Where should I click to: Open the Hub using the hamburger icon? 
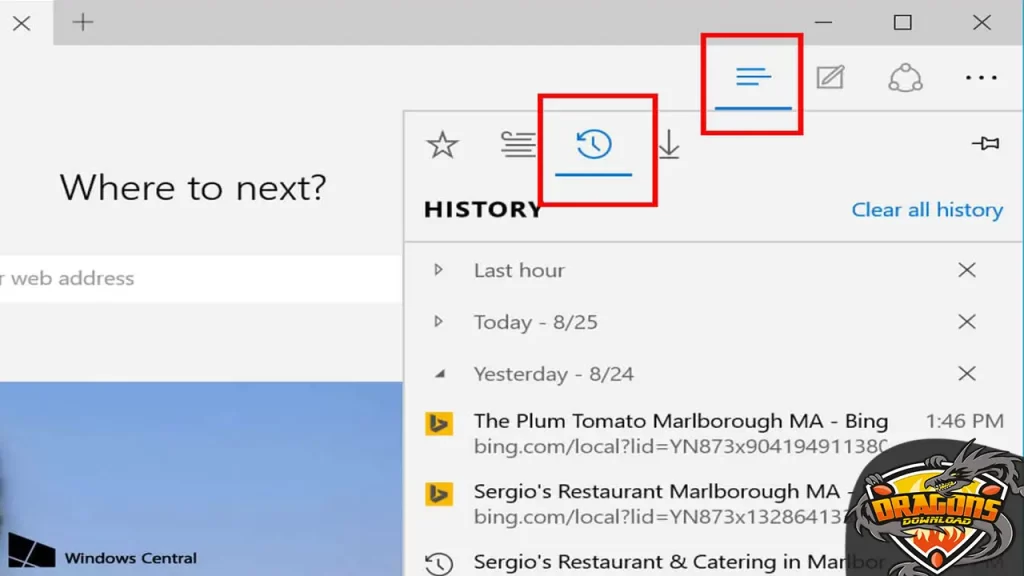(x=753, y=77)
